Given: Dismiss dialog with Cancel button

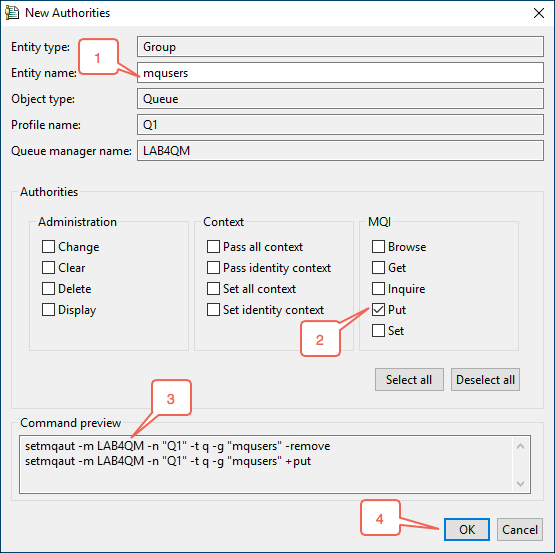Looking at the screenshot, I should 520,530.
